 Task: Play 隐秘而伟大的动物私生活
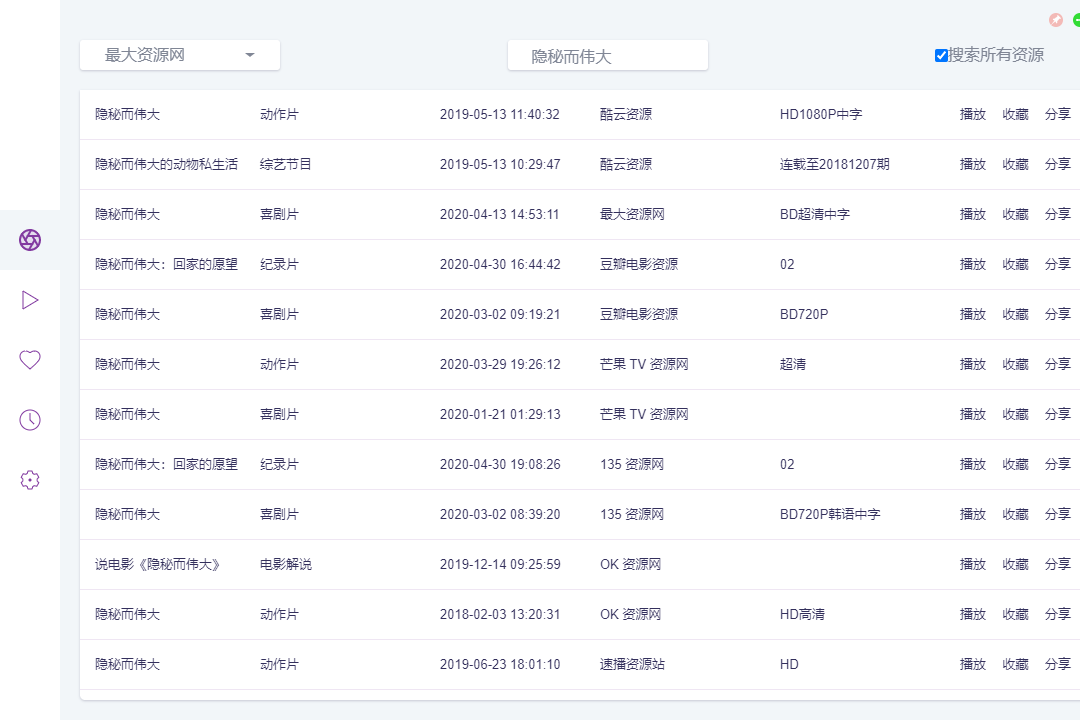[x=973, y=164]
